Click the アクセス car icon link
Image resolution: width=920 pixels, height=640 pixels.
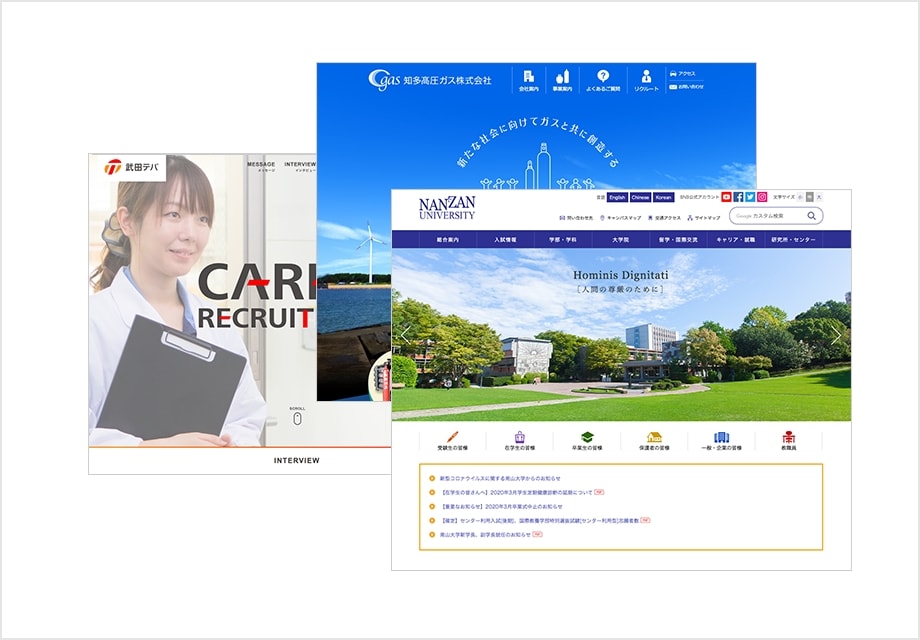pos(682,74)
